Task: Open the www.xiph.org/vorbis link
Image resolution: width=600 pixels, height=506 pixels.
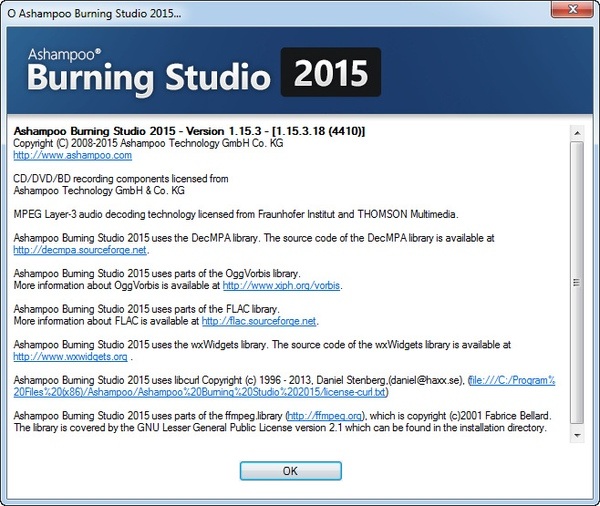Action: [x=281, y=286]
